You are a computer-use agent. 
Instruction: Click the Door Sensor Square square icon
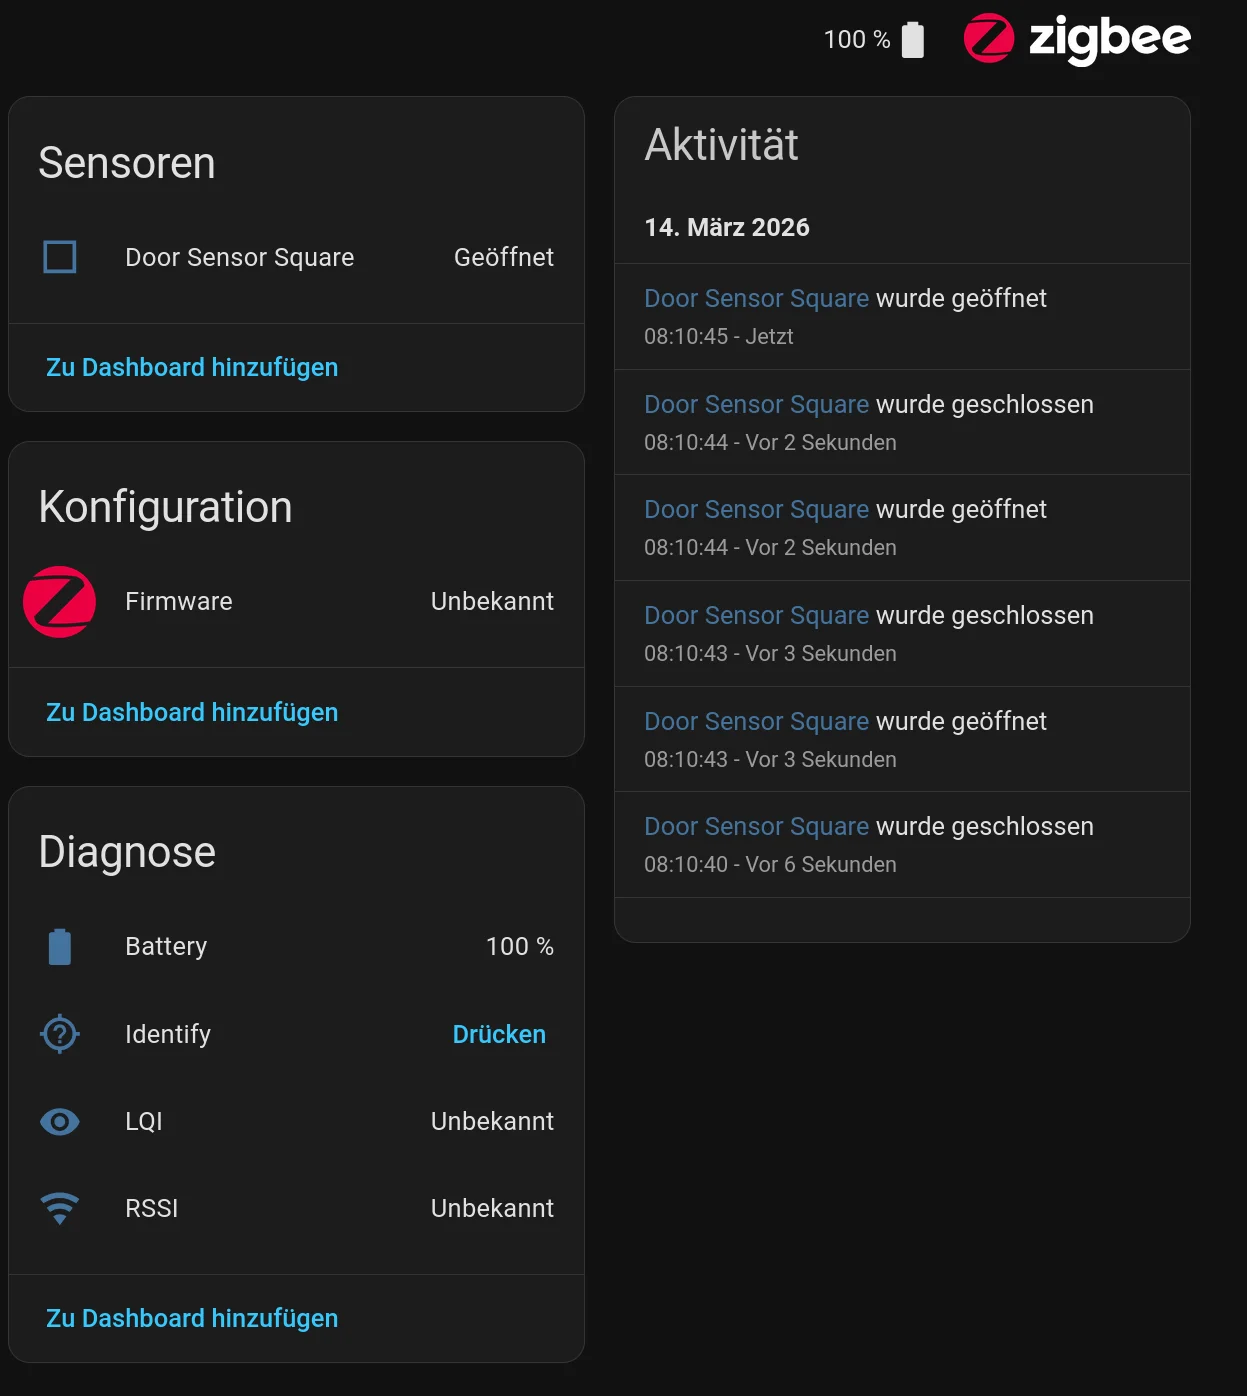[60, 257]
